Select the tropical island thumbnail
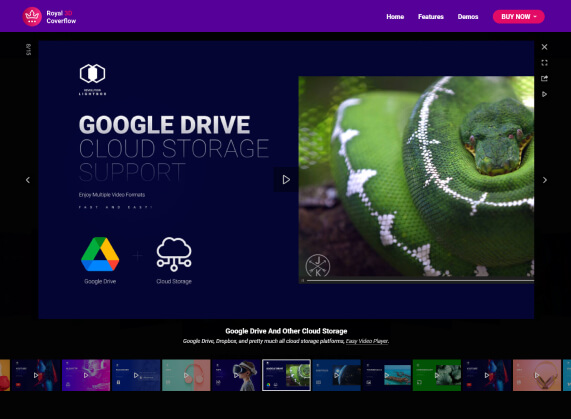 (387, 375)
